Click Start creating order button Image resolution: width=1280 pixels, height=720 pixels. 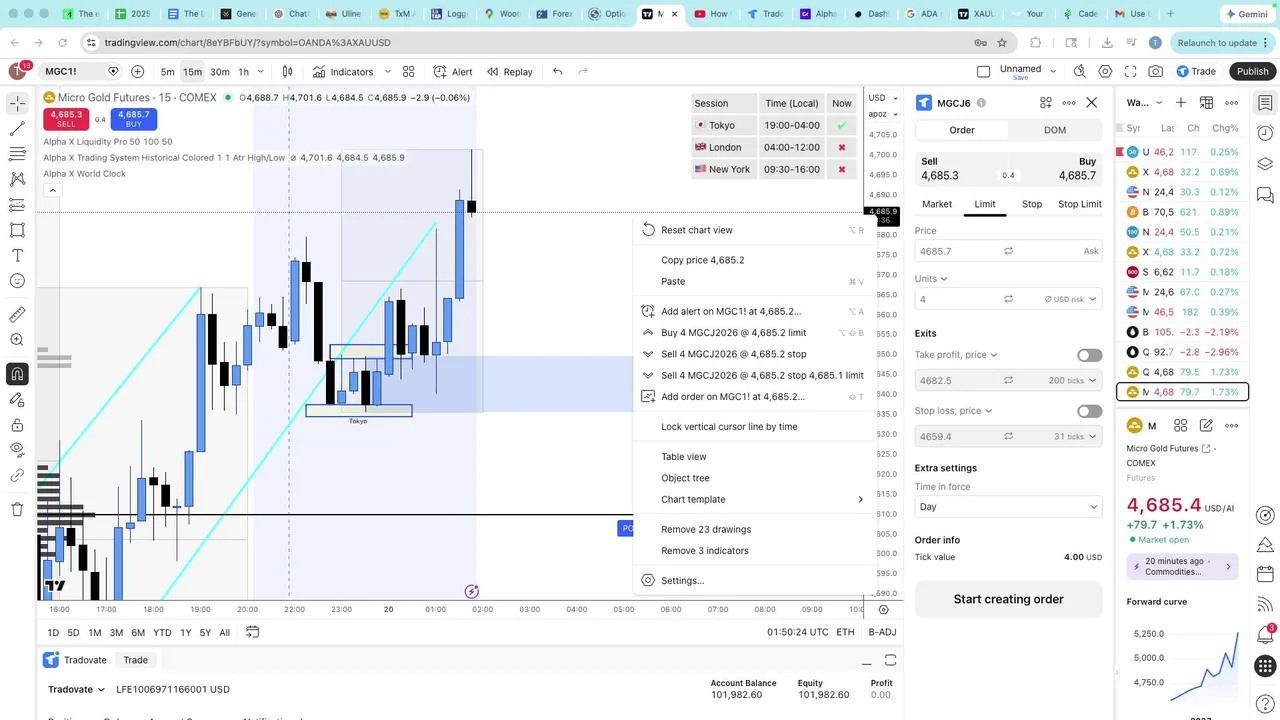tap(1008, 599)
